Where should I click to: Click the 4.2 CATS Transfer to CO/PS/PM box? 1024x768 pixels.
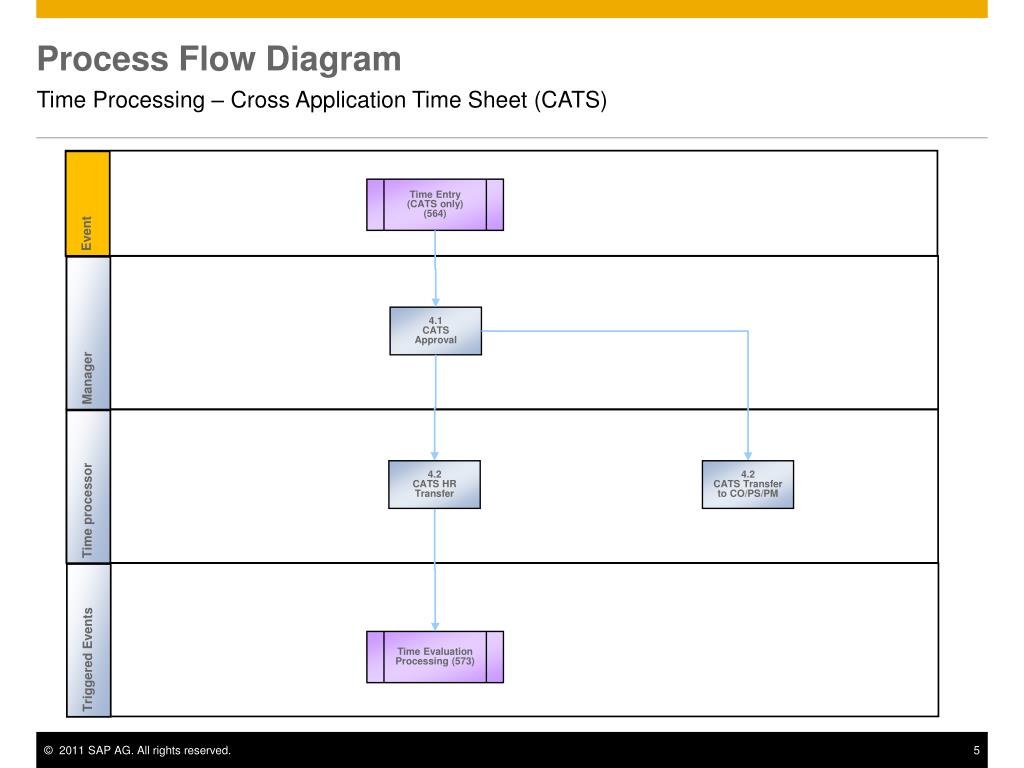[748, 485]
